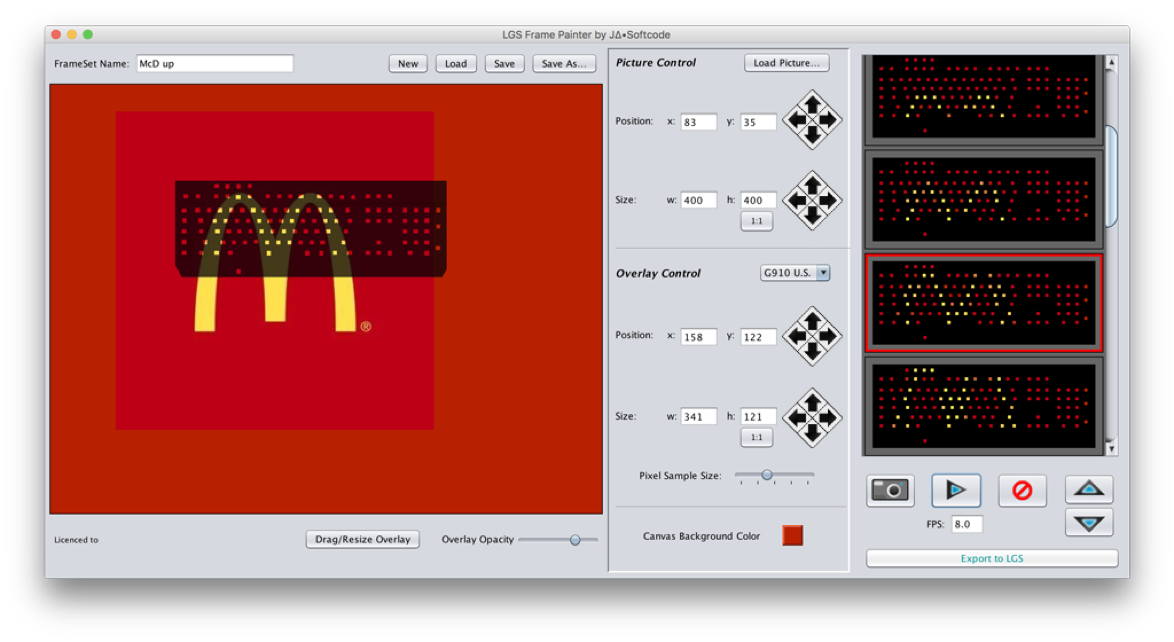1174x642 pixels.
Task: Edit picture size width field
Action: coord(699,200)
